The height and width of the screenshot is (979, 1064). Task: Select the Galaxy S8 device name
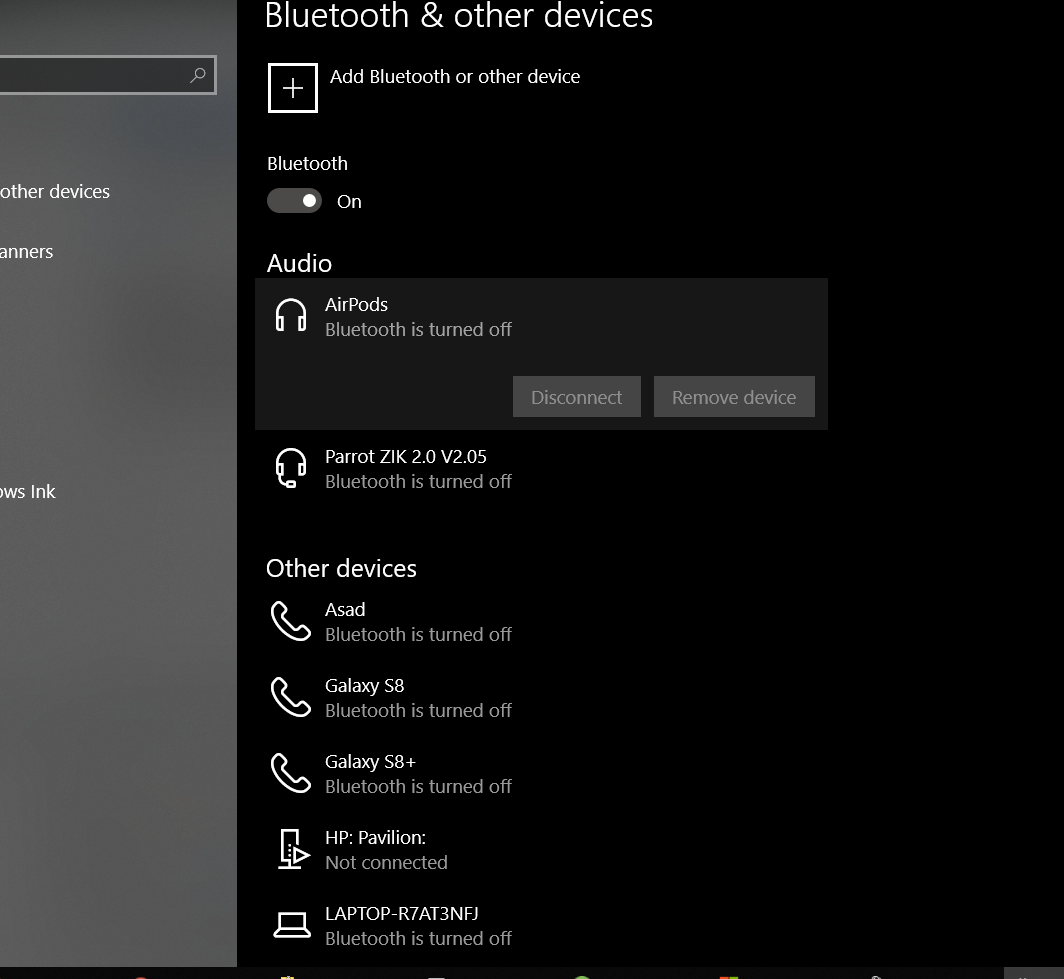[364, 686]
